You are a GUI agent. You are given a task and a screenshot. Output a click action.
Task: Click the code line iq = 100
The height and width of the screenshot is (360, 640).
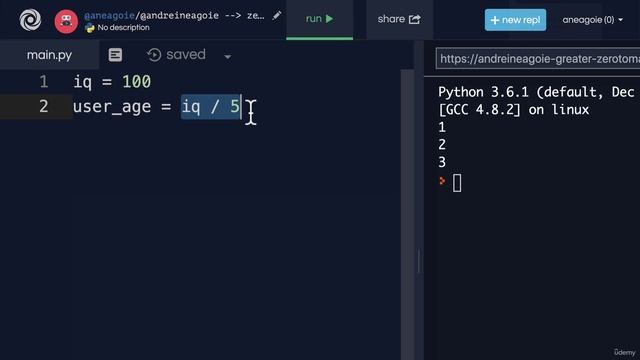click(x=112, y=82)
